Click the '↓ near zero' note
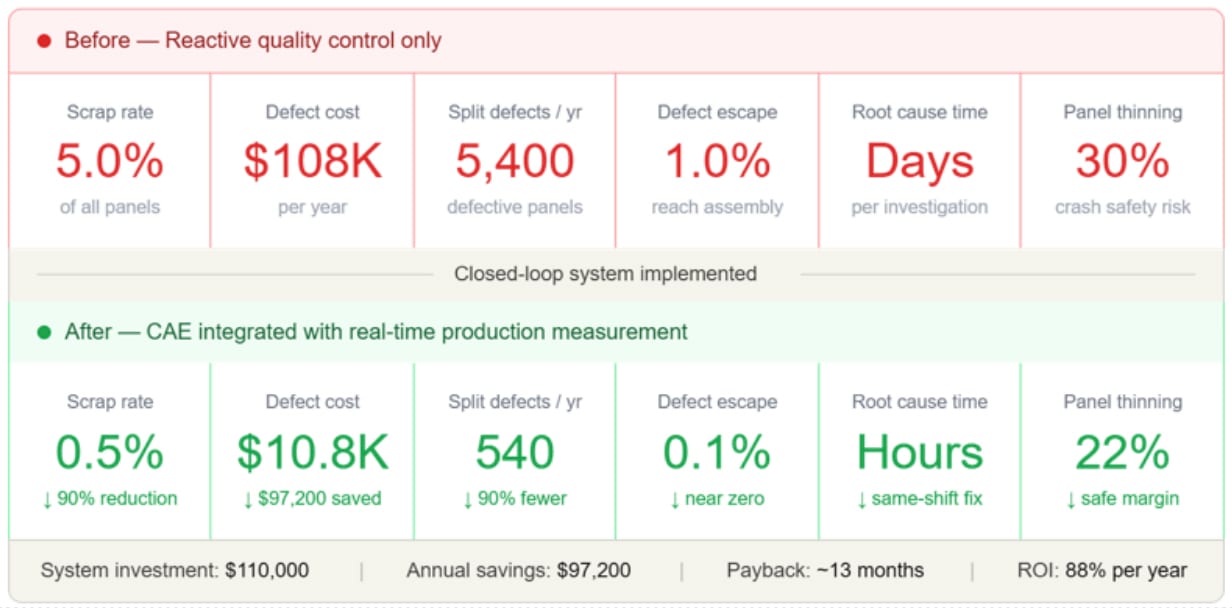The image size is (1232, 608). (x=717, y=498)
